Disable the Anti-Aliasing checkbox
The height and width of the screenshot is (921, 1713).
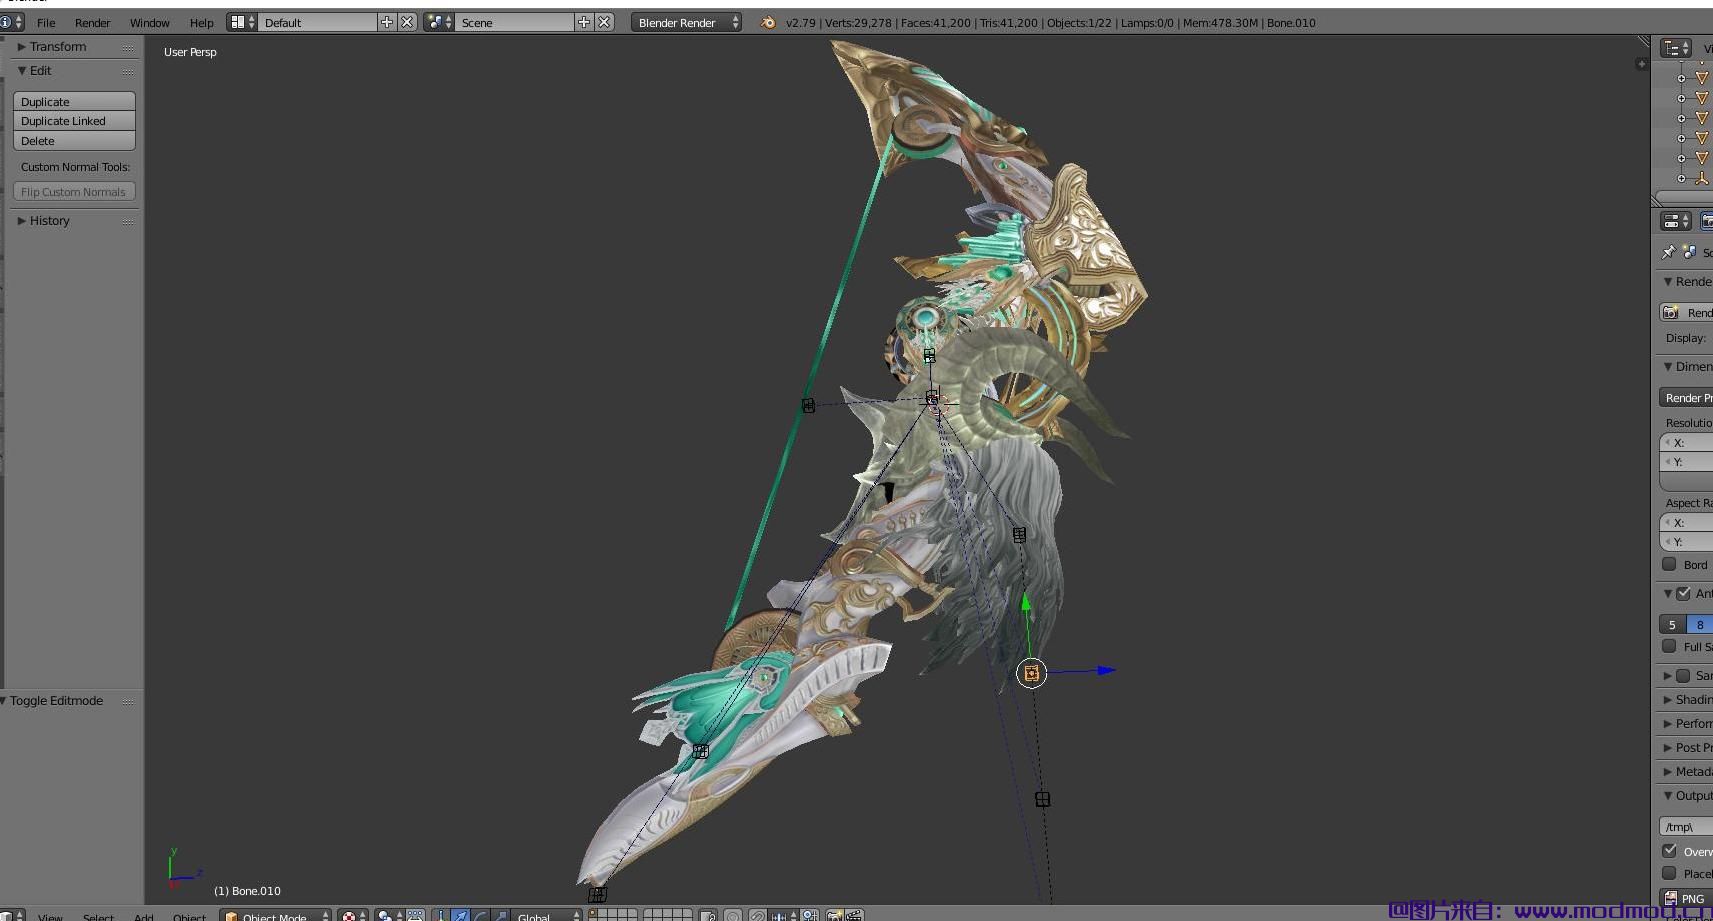pos(1684,593)
